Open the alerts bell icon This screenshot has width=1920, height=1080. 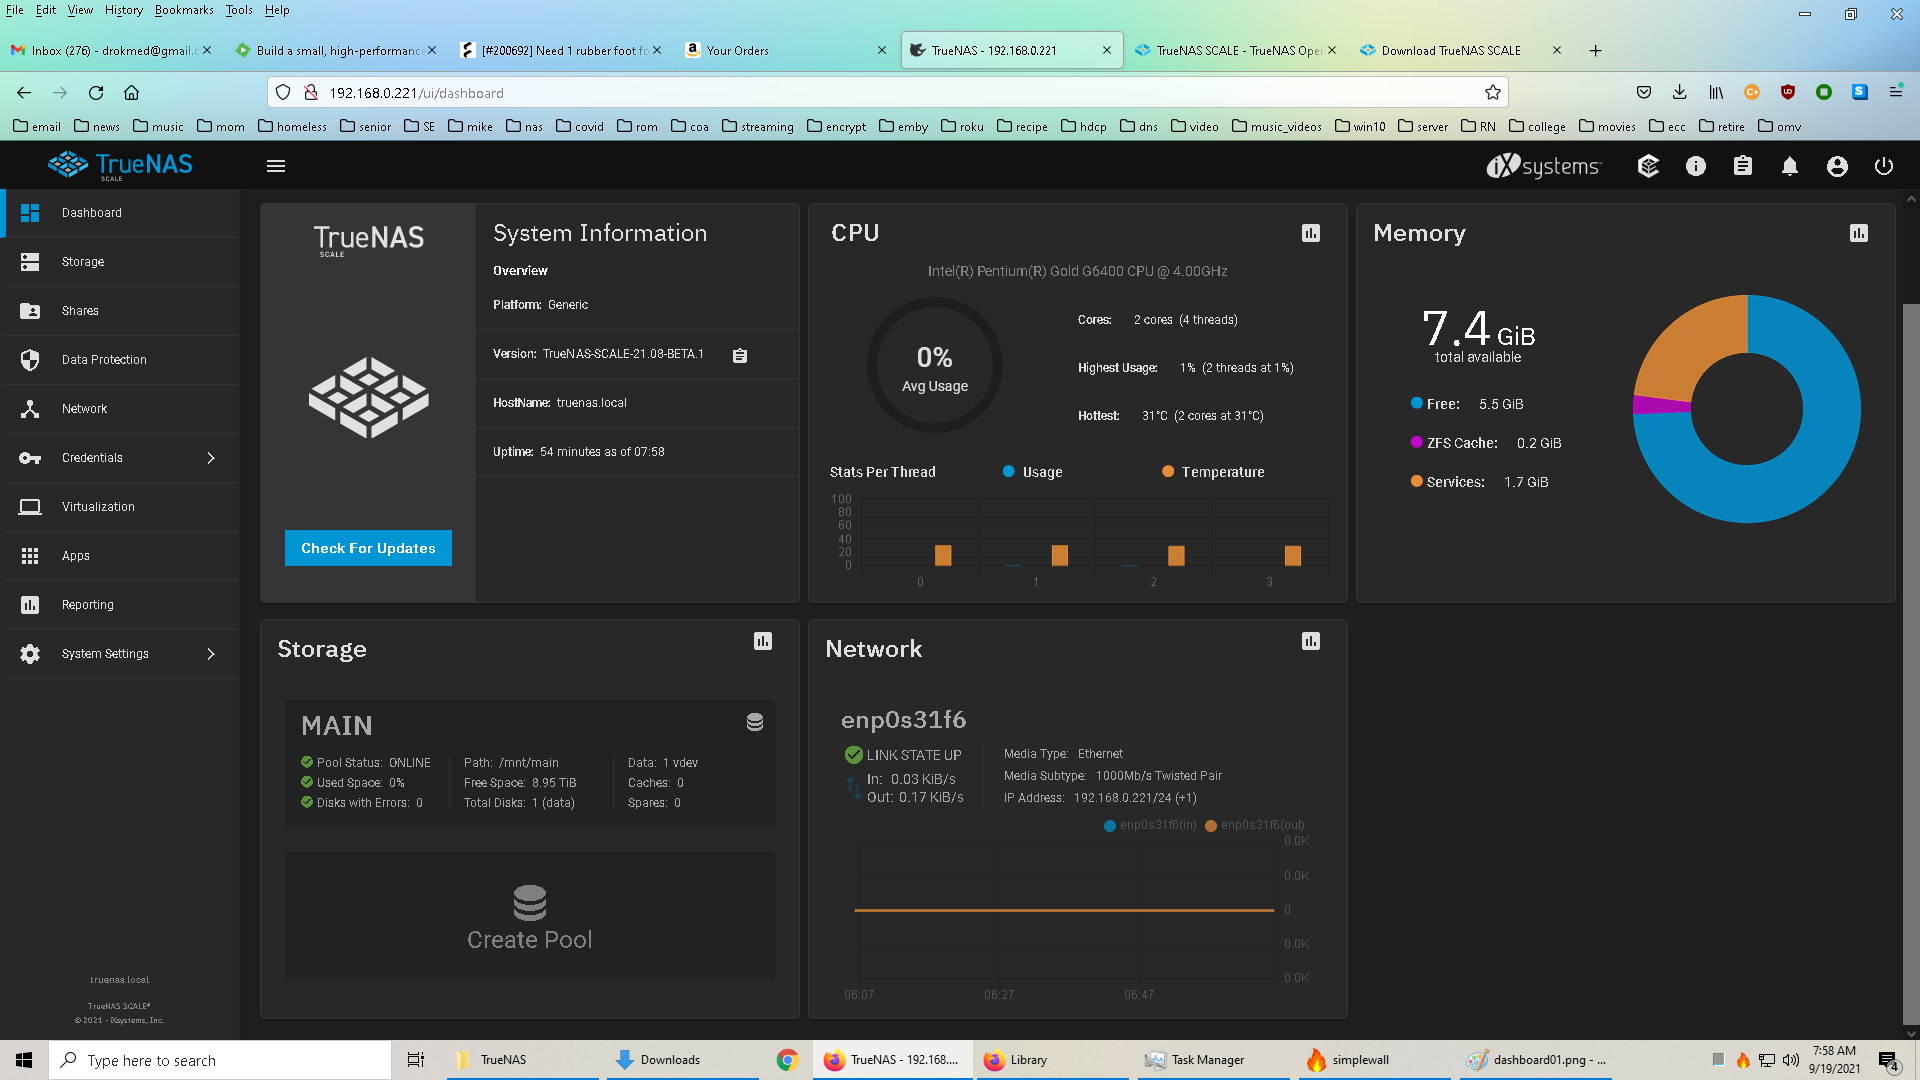[x=1790, y=166]
